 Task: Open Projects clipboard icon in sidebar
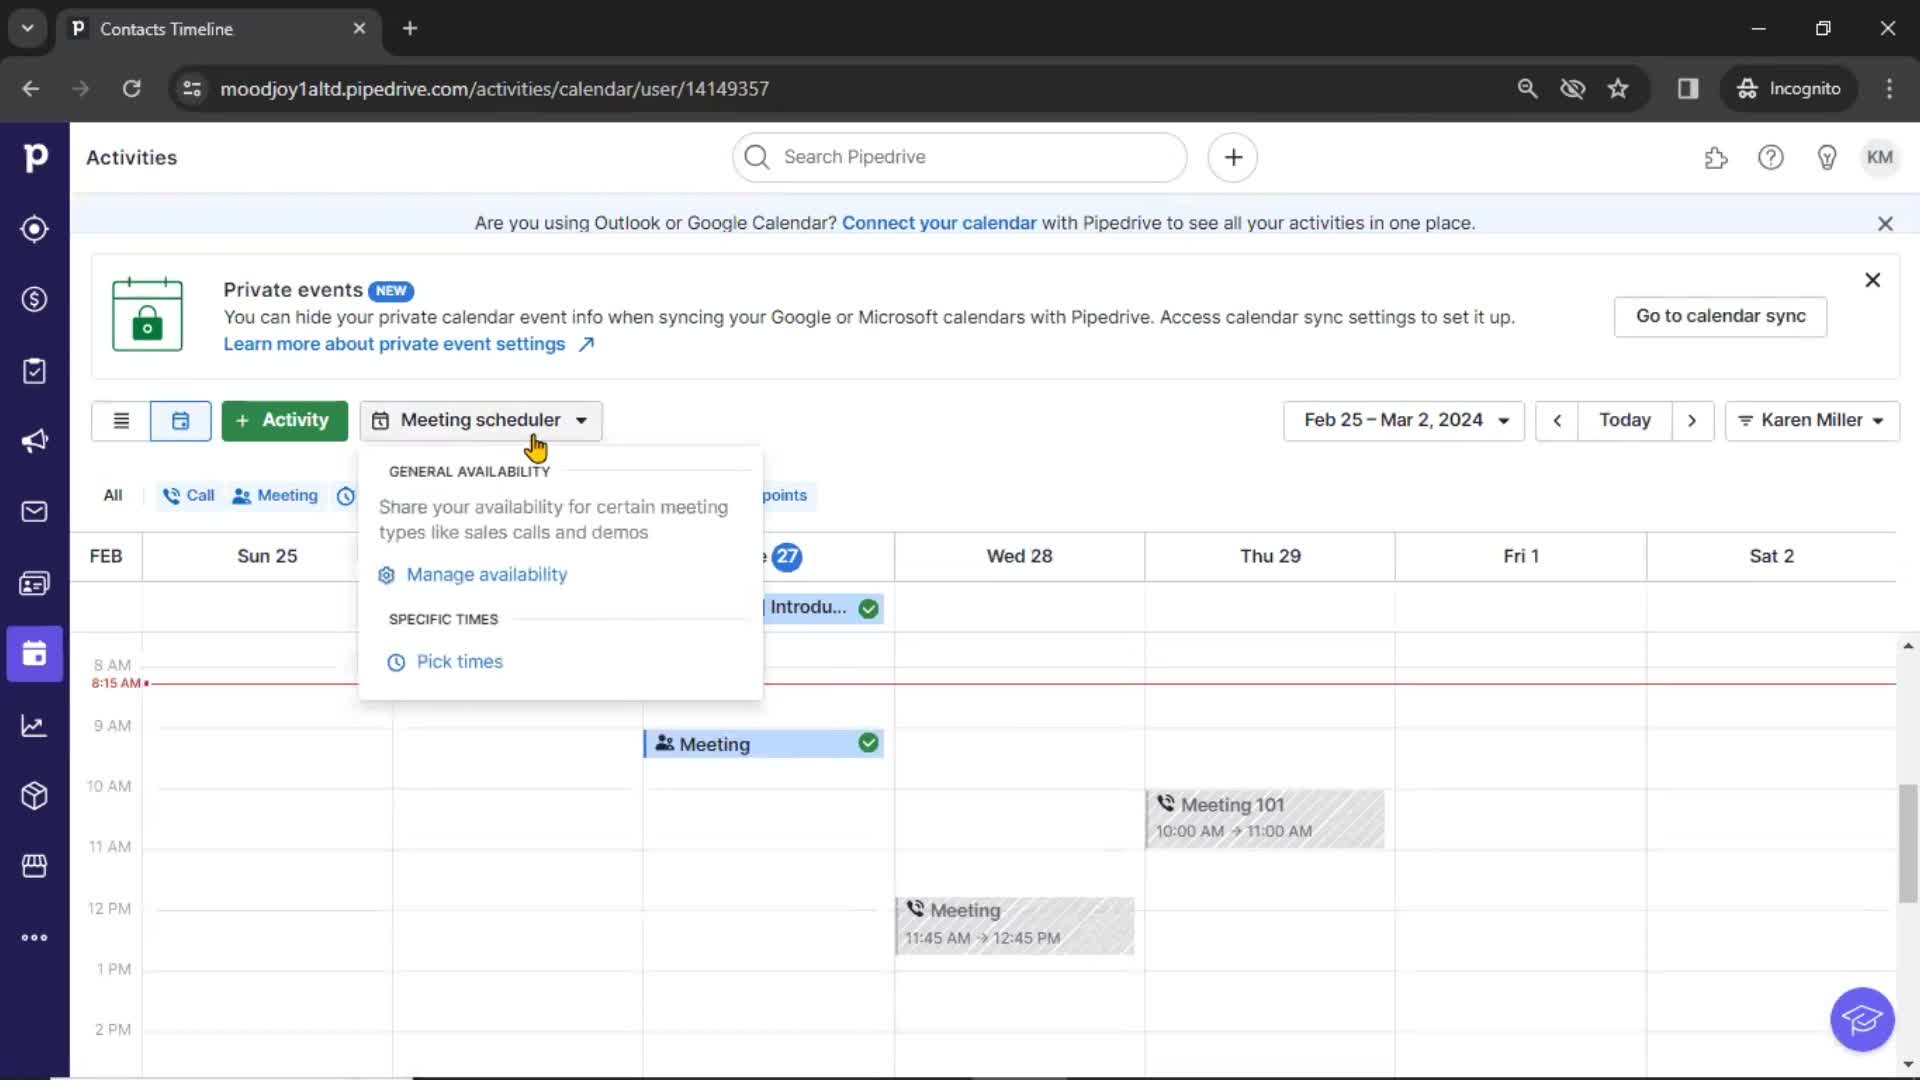pyautogui.click(x=35, y=371)
